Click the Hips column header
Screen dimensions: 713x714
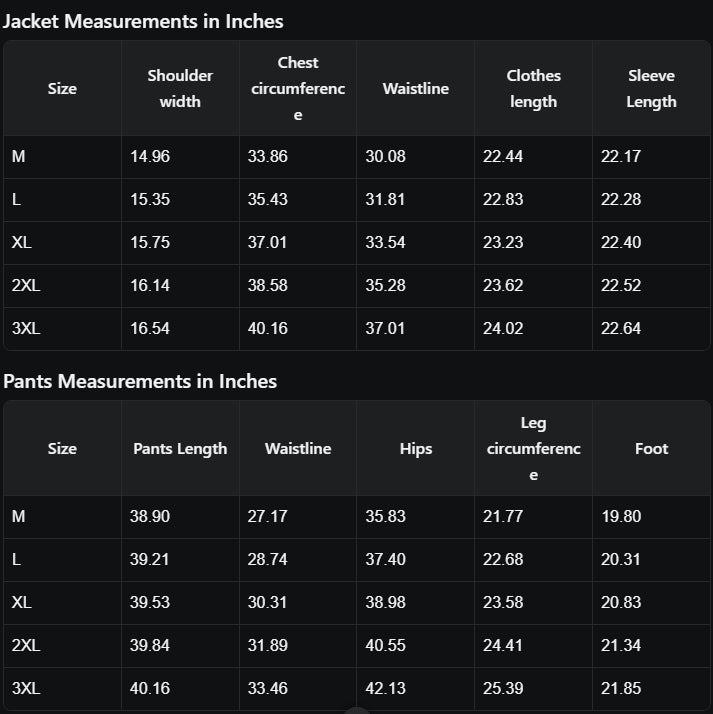416,449
